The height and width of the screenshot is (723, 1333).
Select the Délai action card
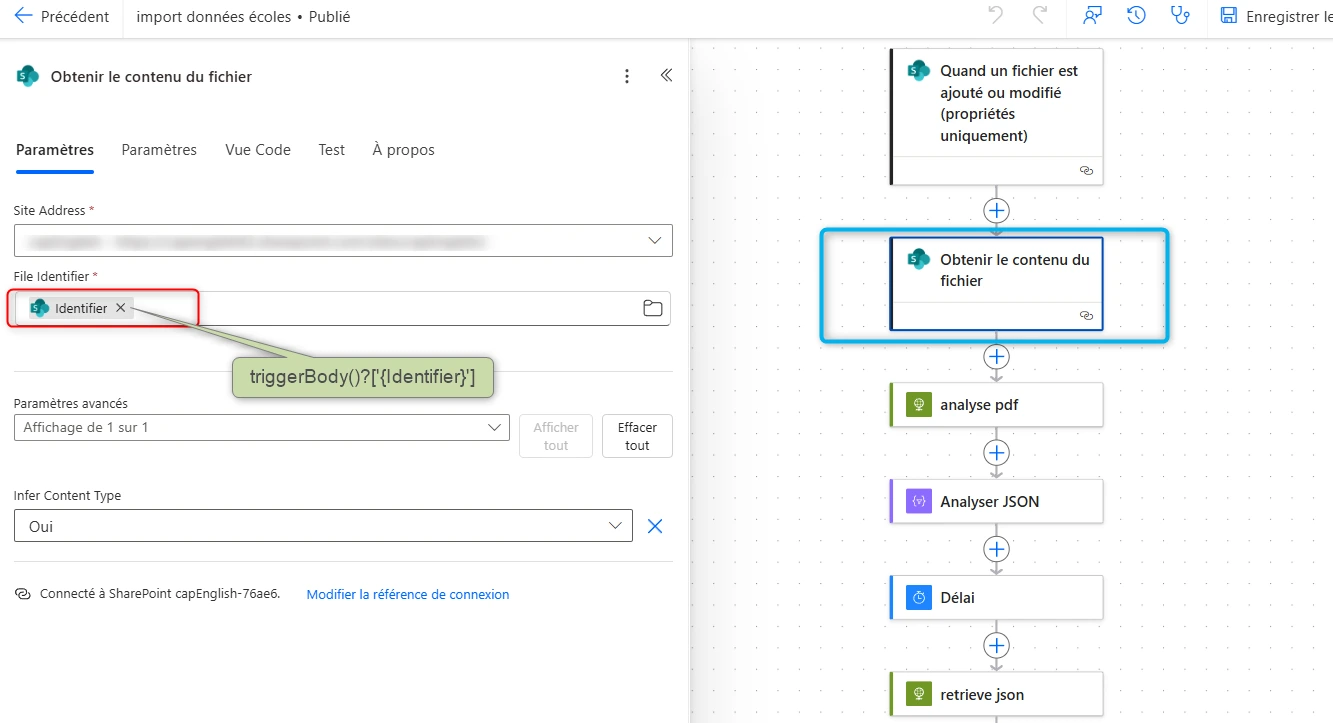pos(996,597)
